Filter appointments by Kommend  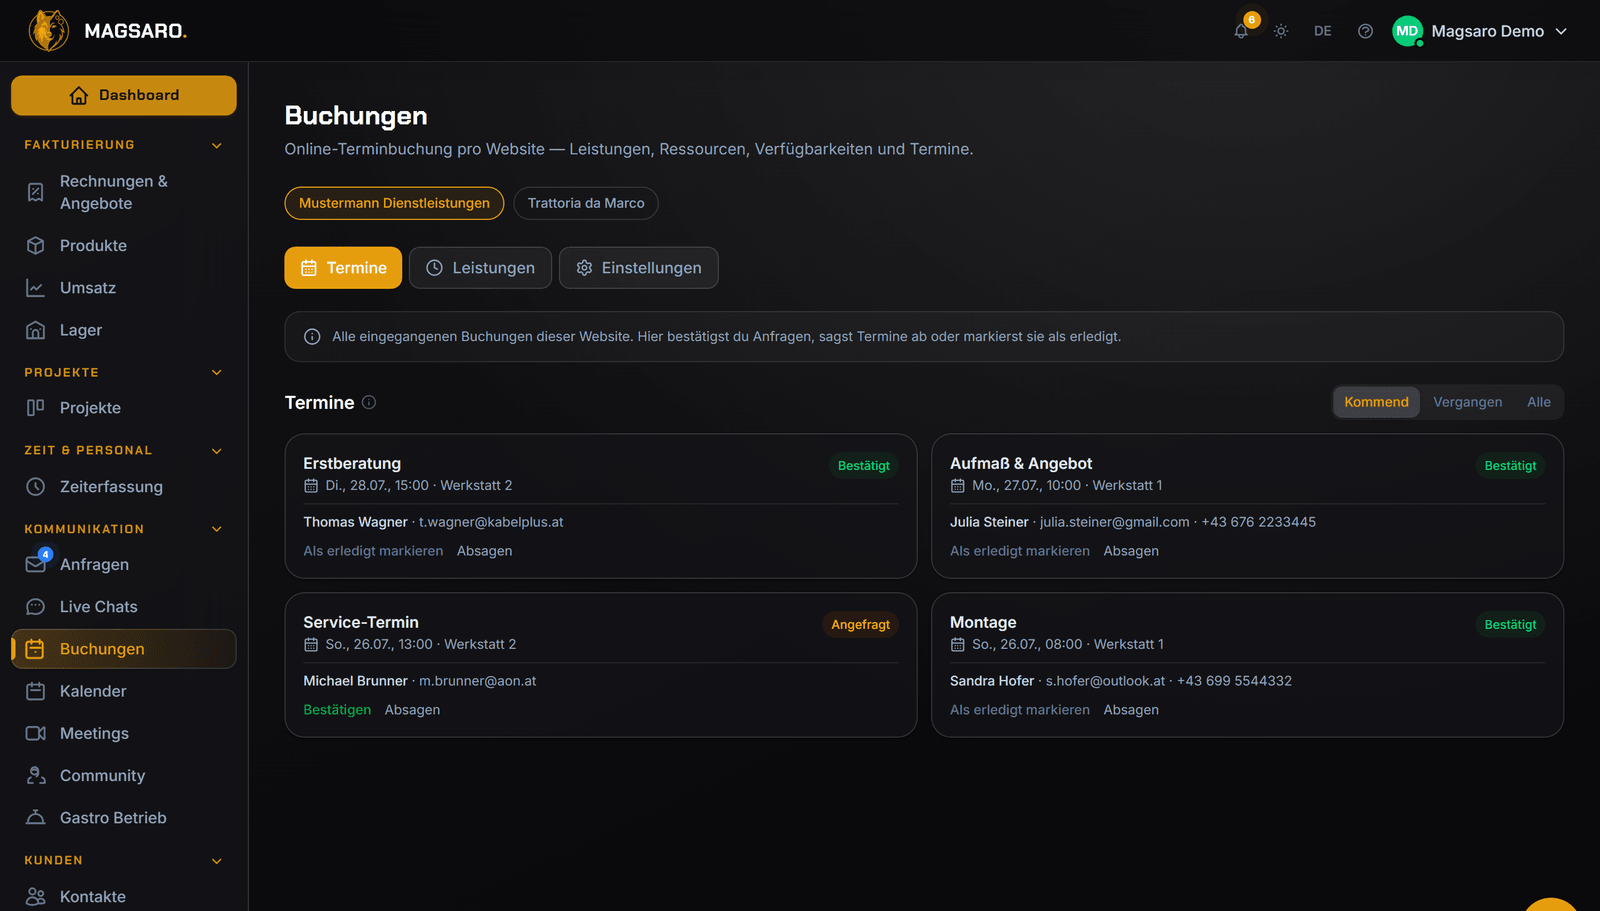[x=1376, y=402]
